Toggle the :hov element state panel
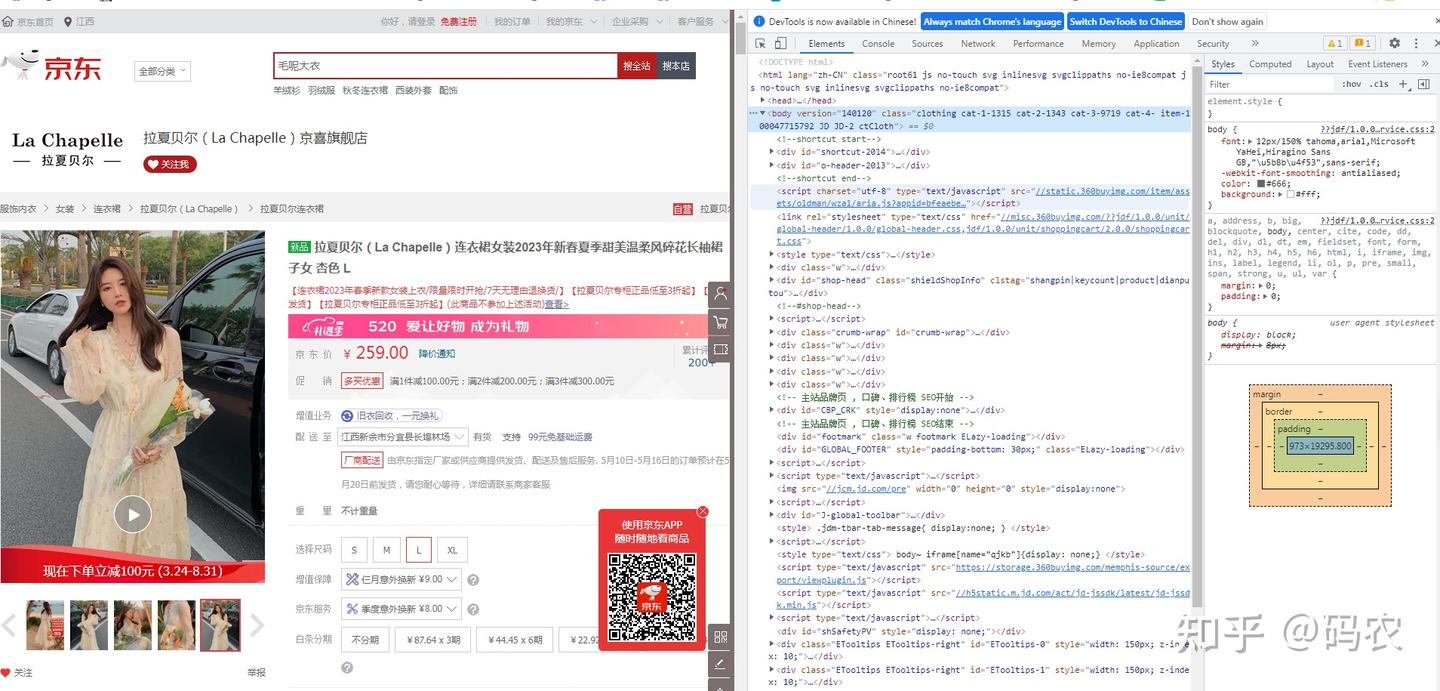This screenshot has height=691, width=1440. [1352, 84]
